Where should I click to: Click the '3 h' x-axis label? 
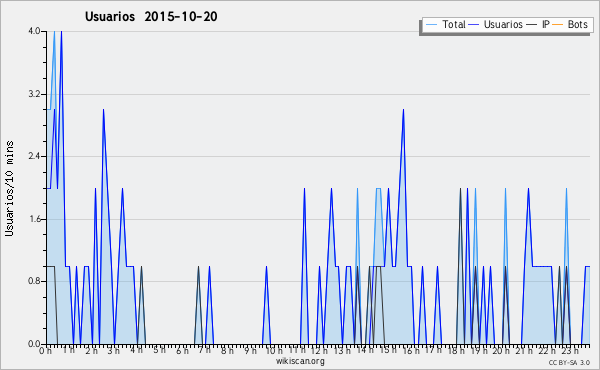pos(114,350)
